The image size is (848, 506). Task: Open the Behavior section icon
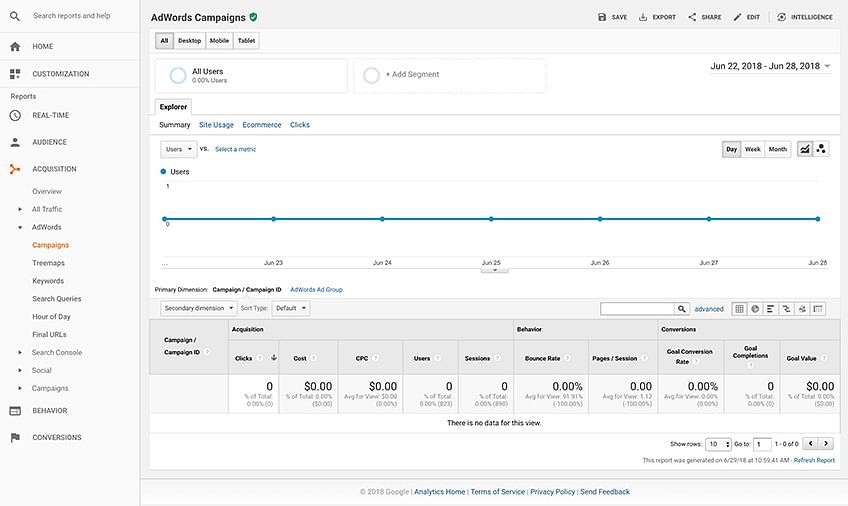click(15, 411)
